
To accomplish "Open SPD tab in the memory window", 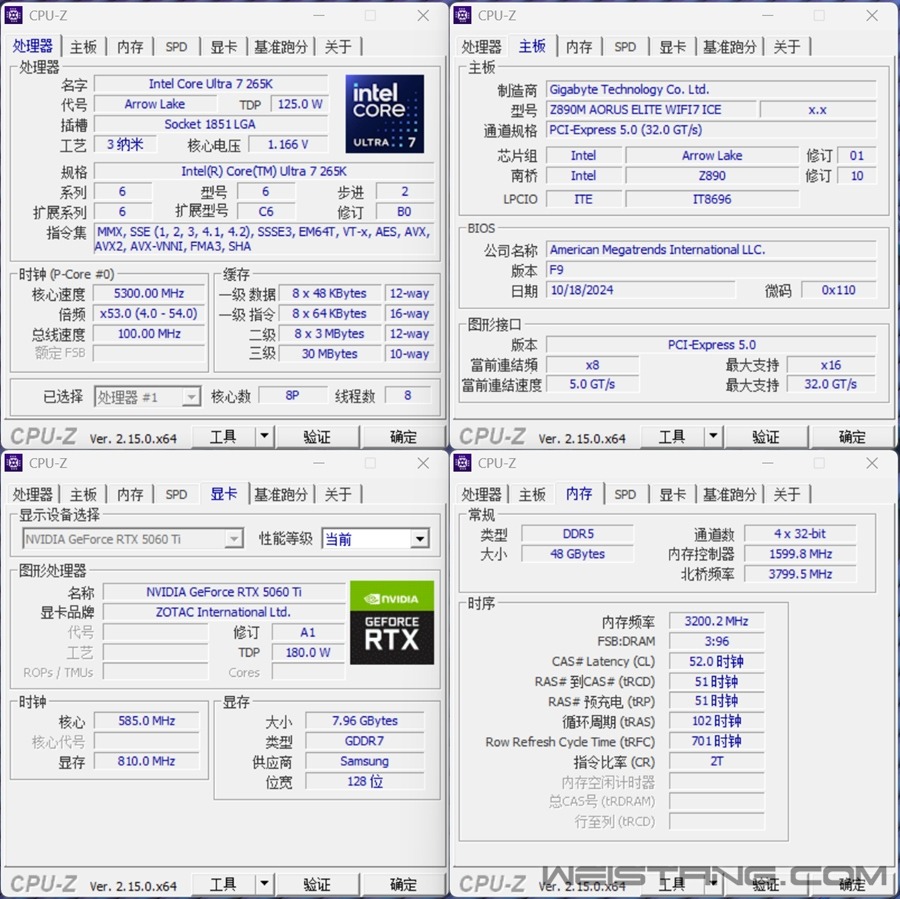I will point(625,494).
